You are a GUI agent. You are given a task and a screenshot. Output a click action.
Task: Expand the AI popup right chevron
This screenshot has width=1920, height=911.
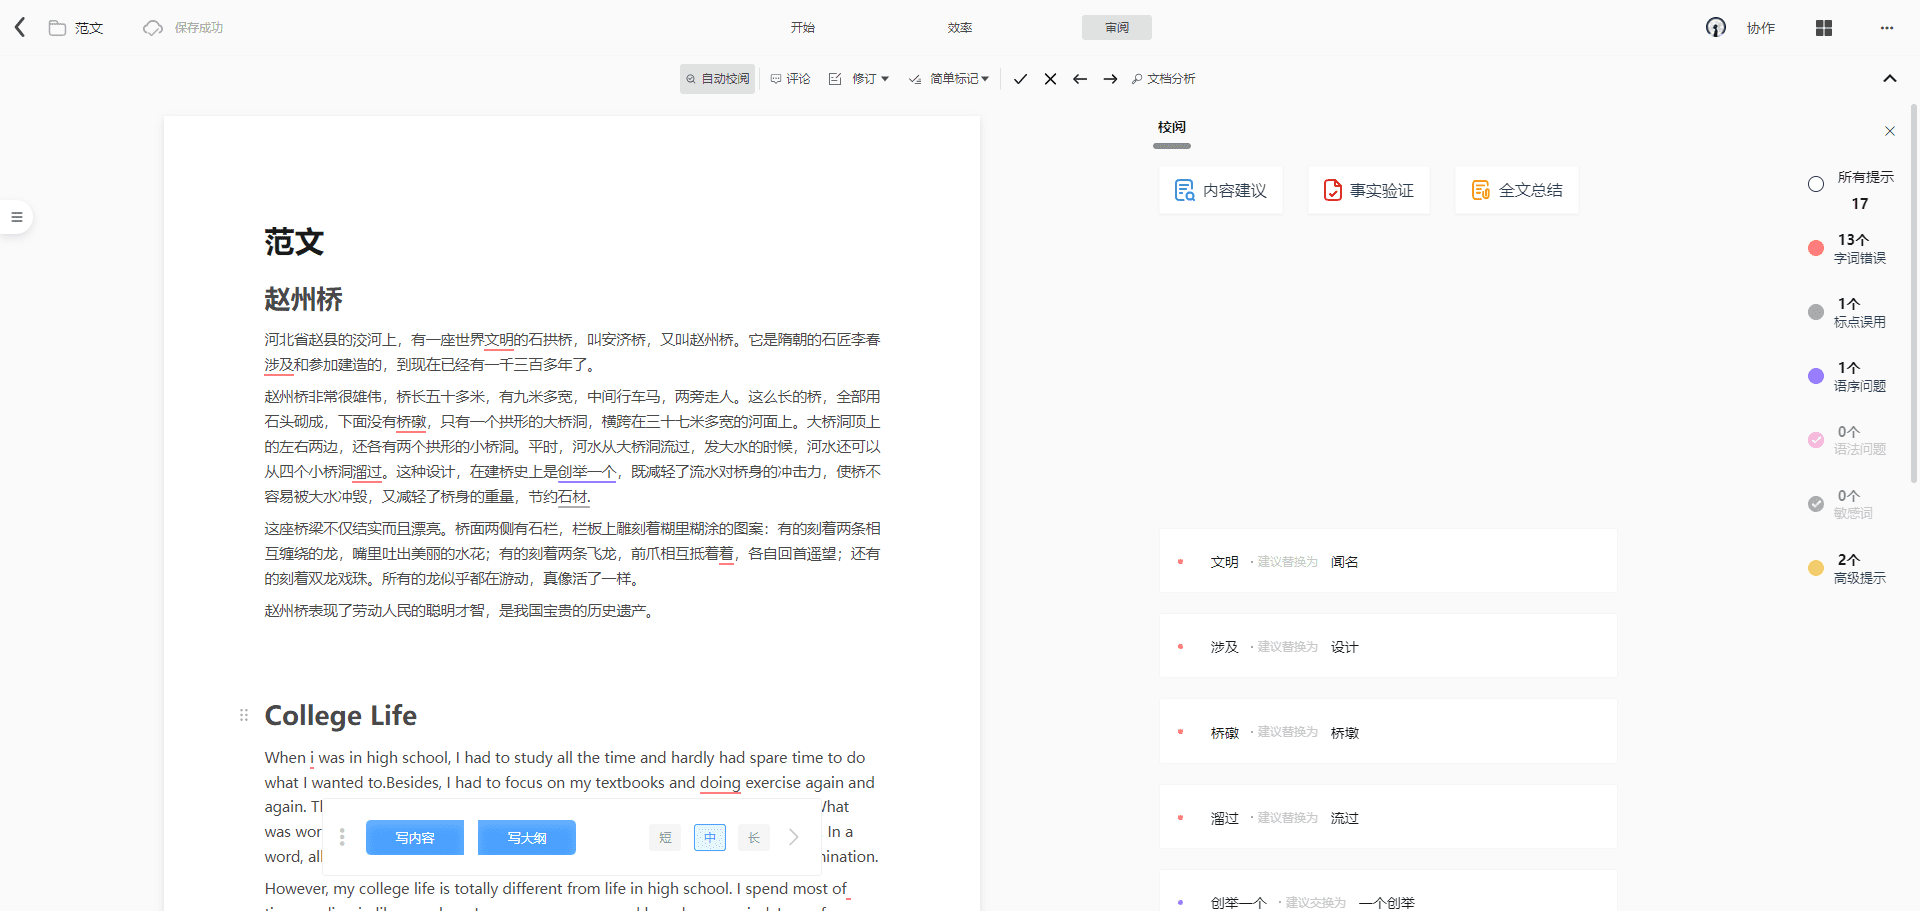pos(794,837)
